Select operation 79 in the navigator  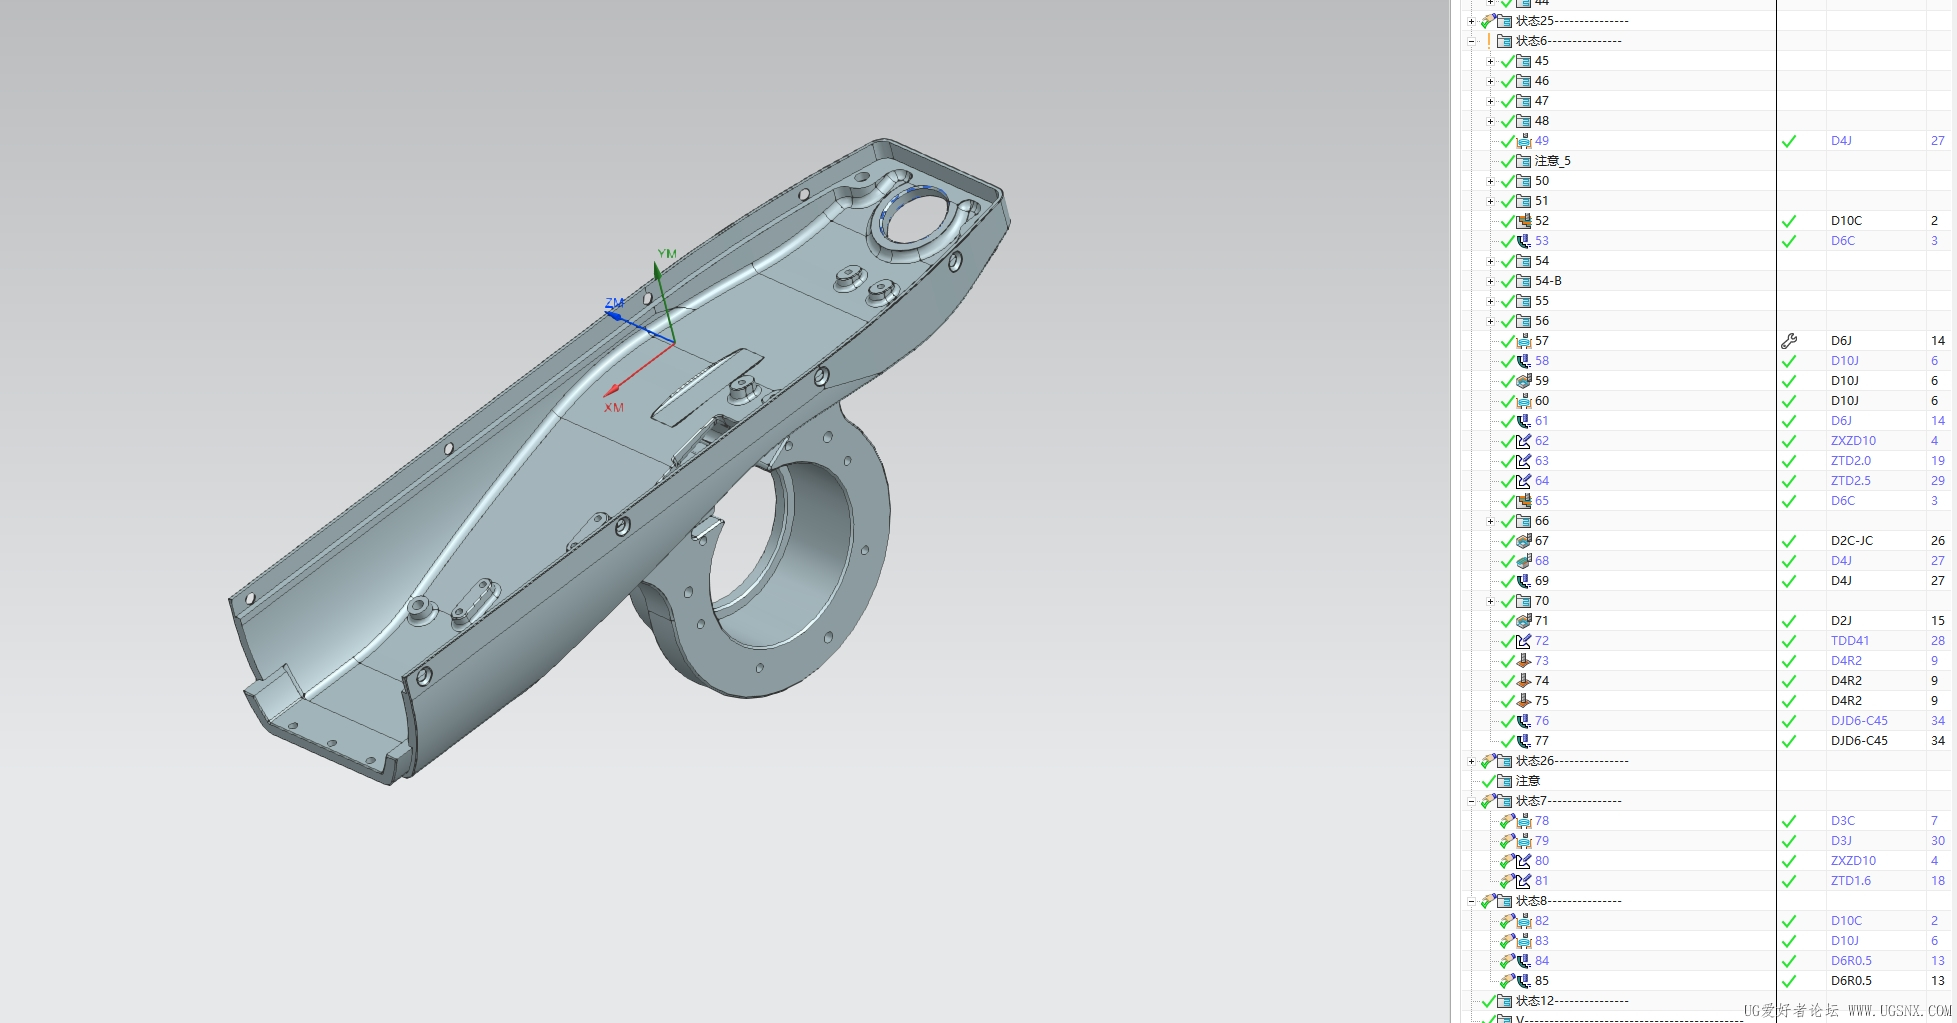[x=1541, y=841]
